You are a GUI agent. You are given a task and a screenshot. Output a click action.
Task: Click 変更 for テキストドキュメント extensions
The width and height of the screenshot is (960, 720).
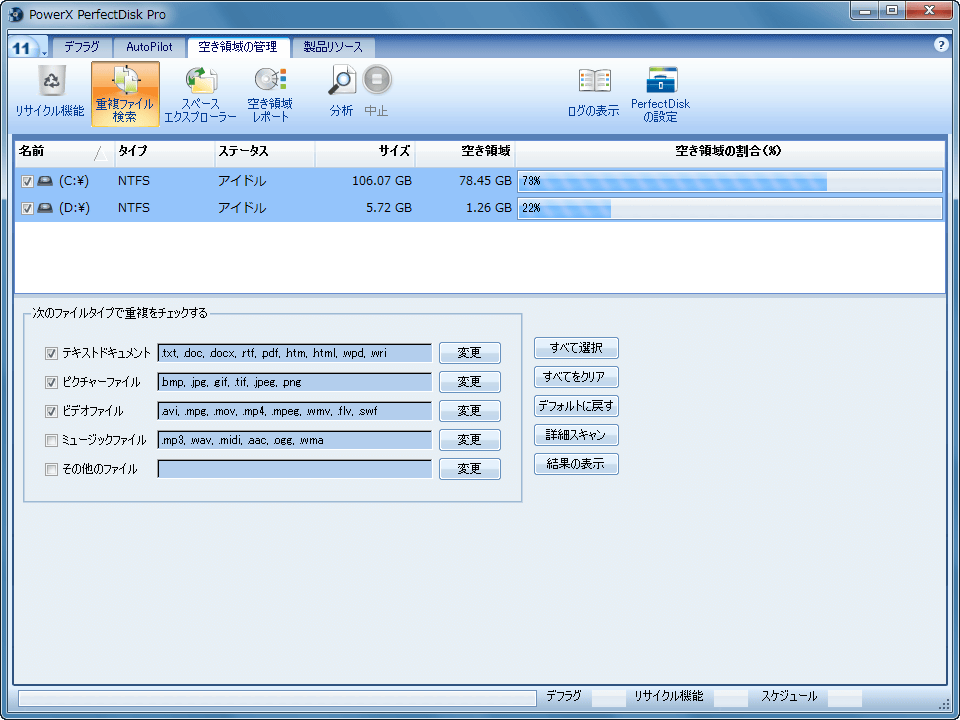(470, 353)
